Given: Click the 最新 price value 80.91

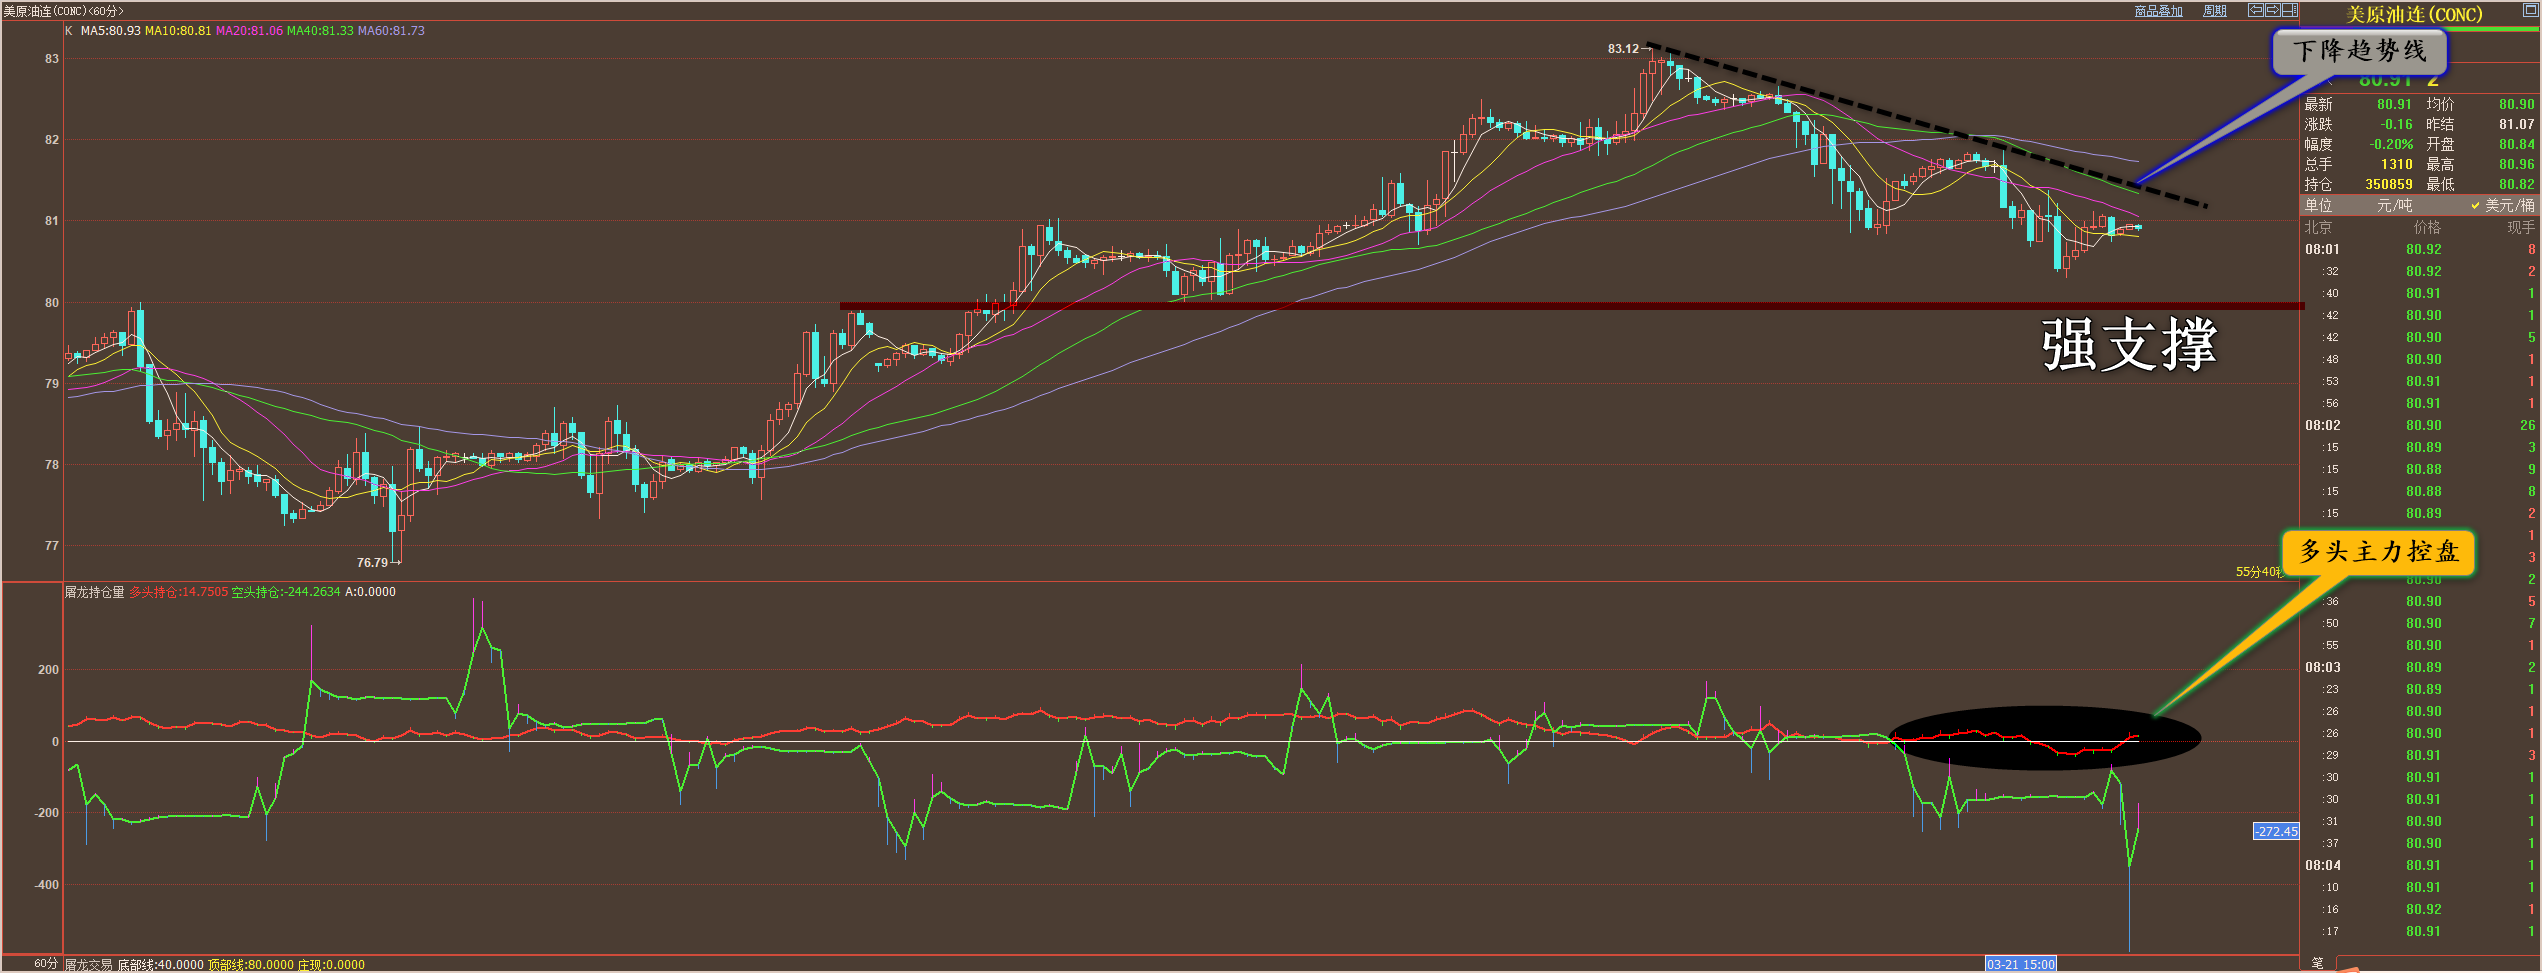Looking at the screenshot, I should click(2394, 104).
